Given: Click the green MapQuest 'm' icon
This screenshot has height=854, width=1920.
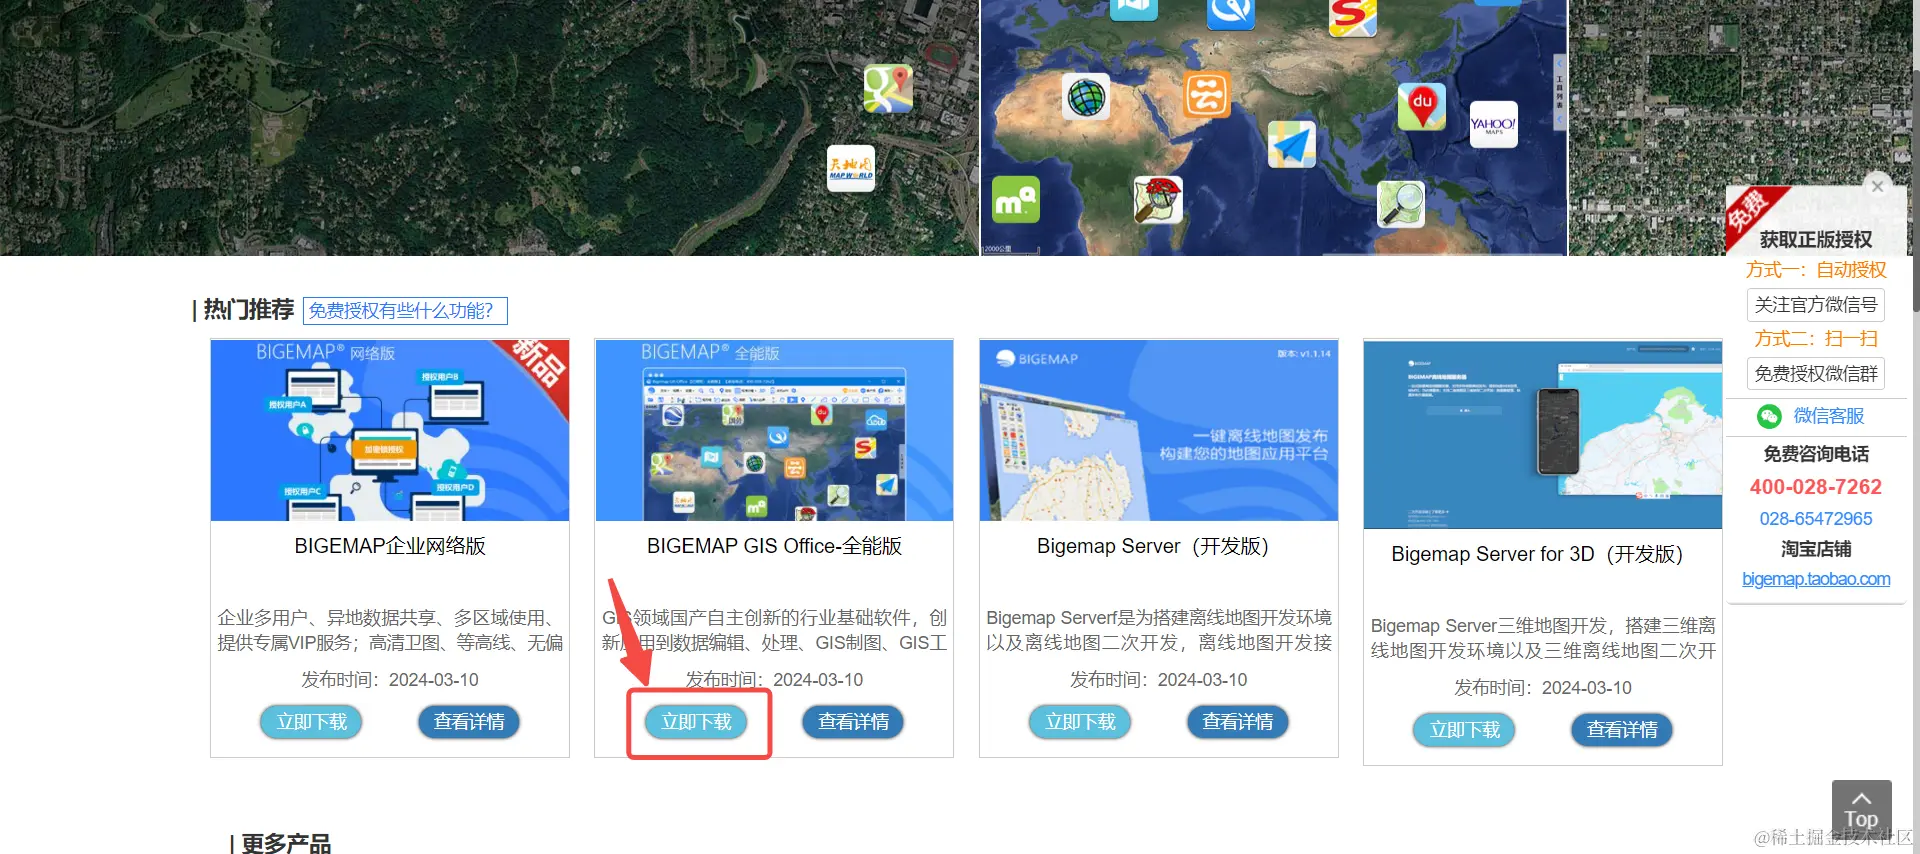Looking at the screenshot, I should tap(1015, 199).
